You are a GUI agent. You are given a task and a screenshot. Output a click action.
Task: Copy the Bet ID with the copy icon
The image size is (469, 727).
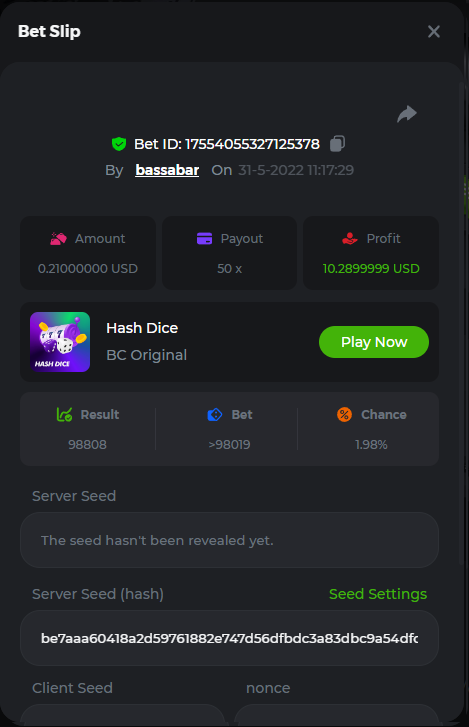(337, 144)
